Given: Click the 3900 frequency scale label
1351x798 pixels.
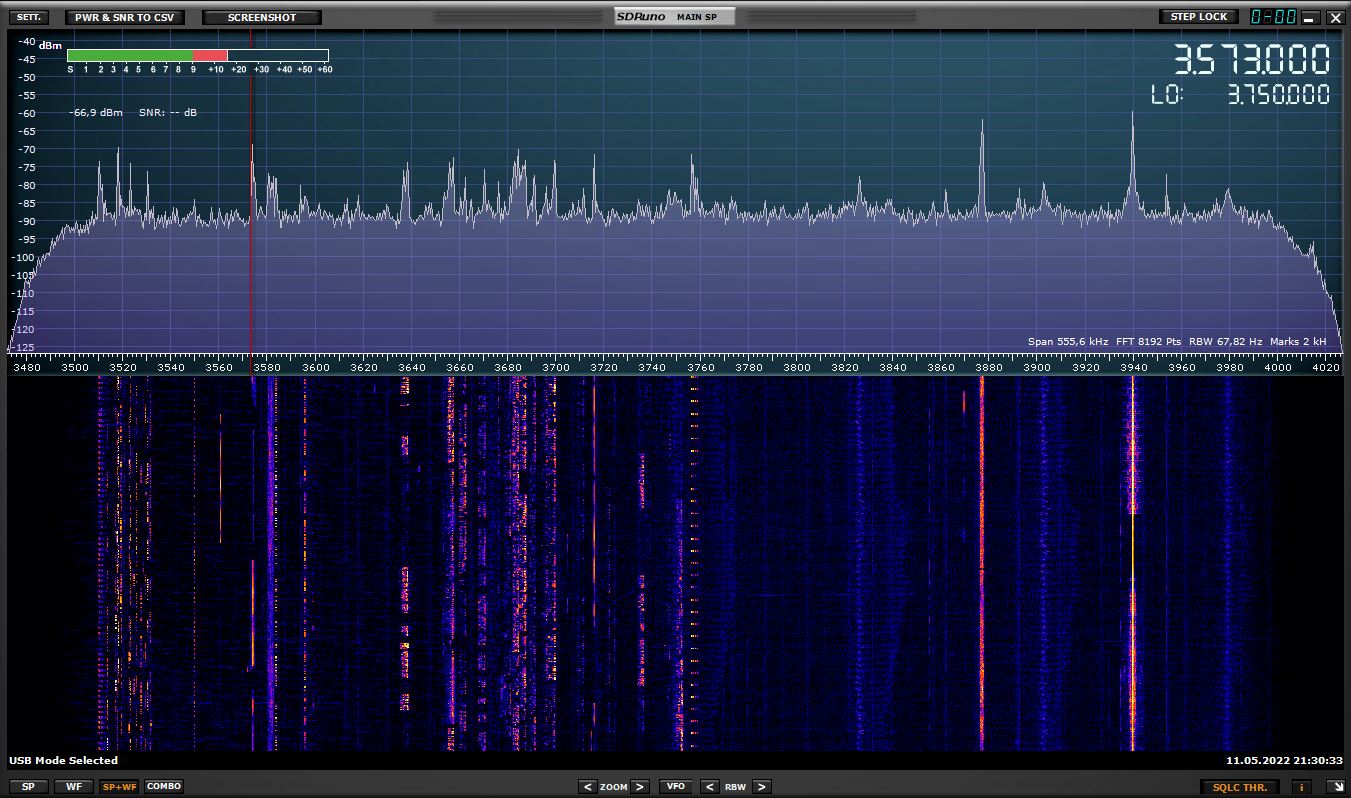Looking at the screenshot, I should pos(1038,367).
